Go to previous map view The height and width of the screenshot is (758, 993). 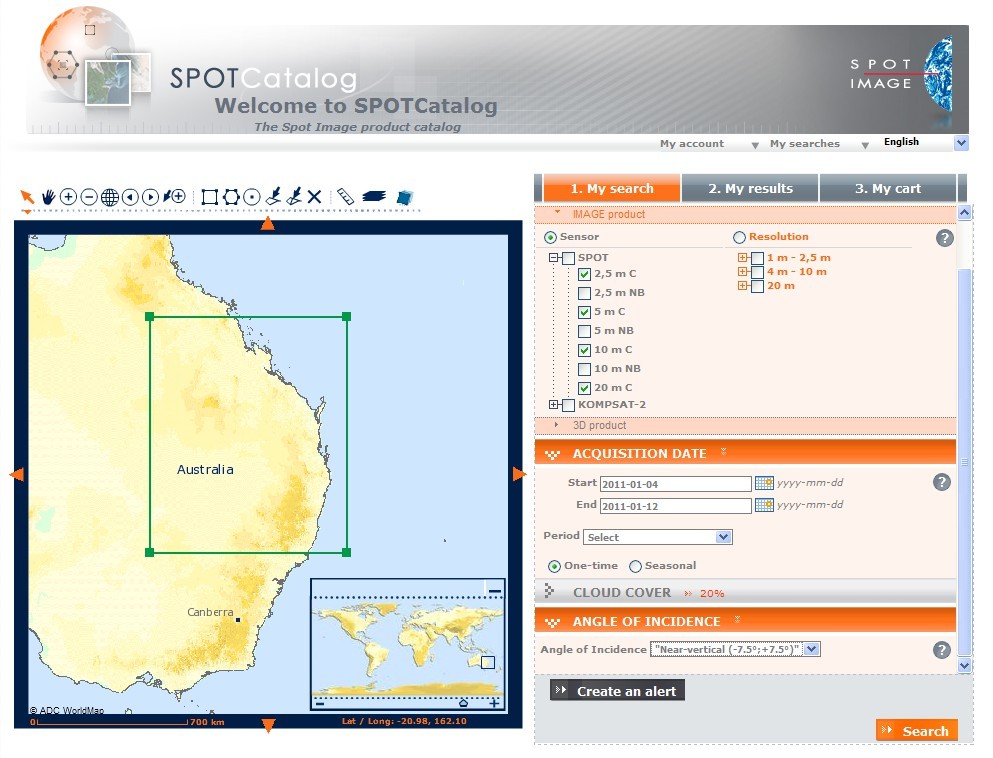tap(130, 197)
